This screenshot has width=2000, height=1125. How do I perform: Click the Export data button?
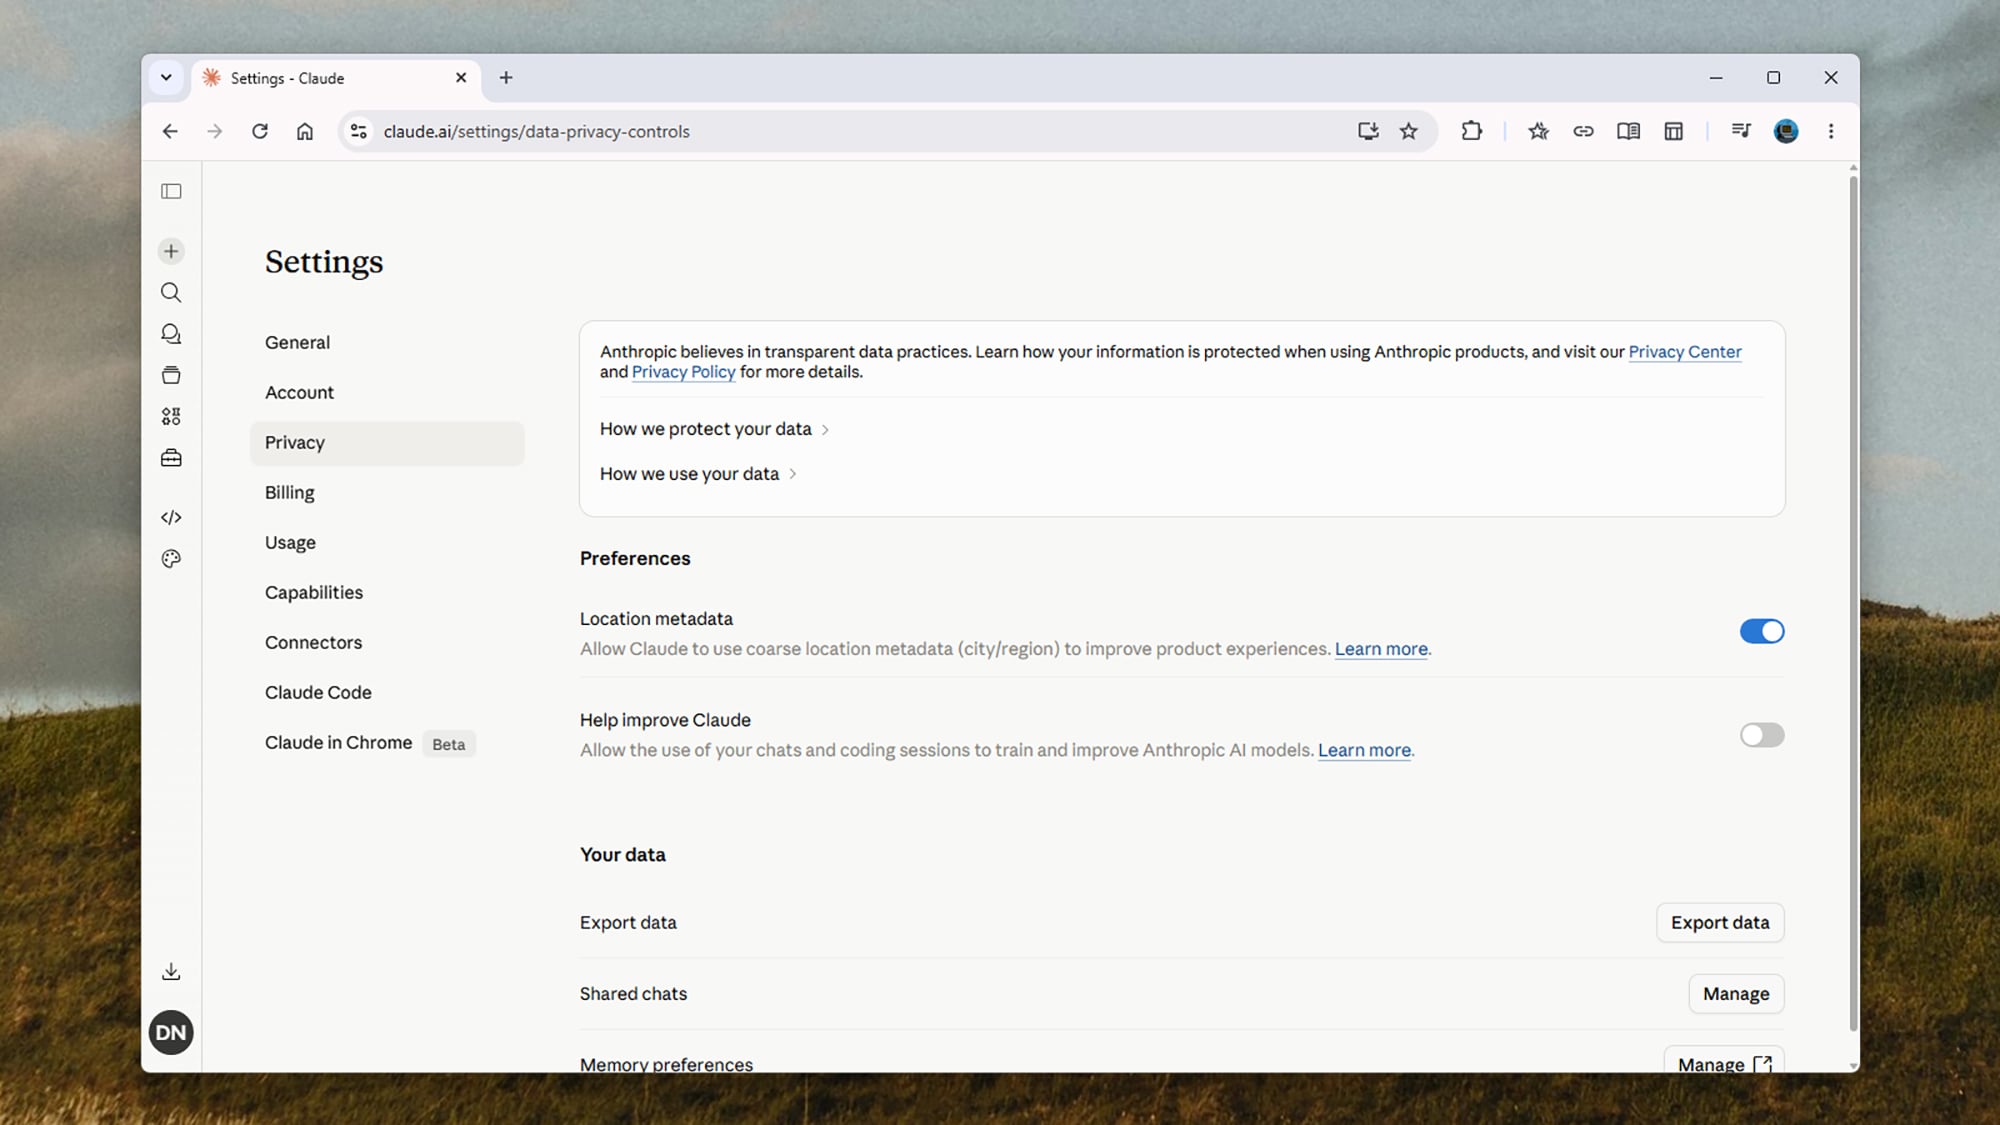click(1720, 922)
